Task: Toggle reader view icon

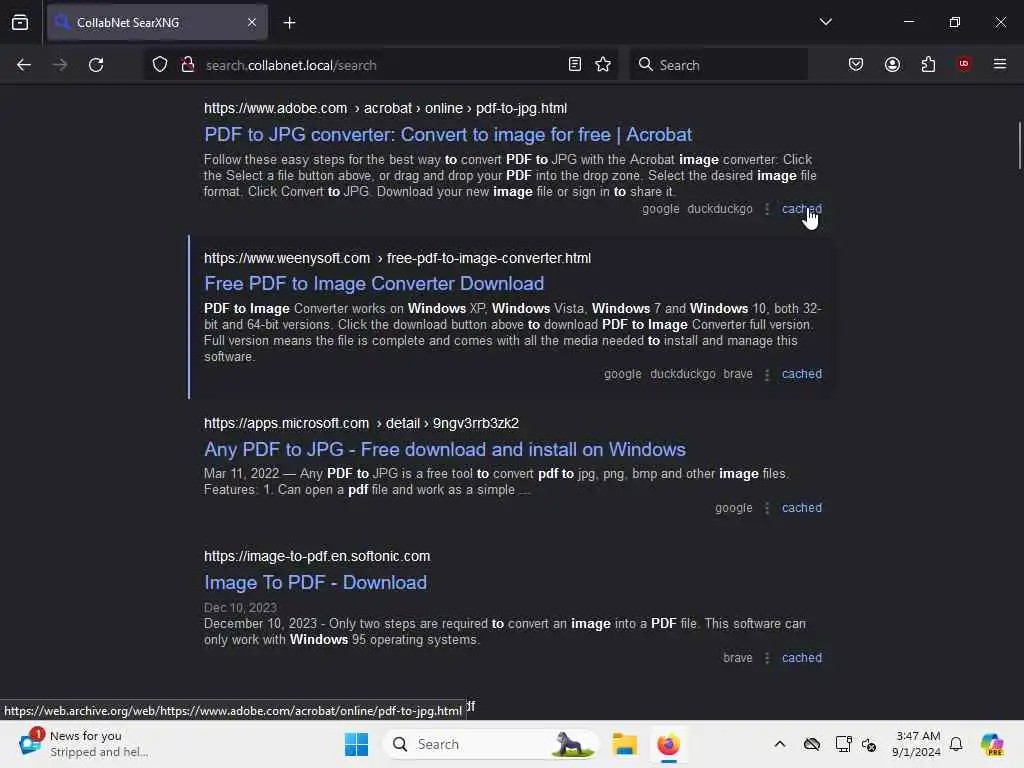Action: (575, 65)
